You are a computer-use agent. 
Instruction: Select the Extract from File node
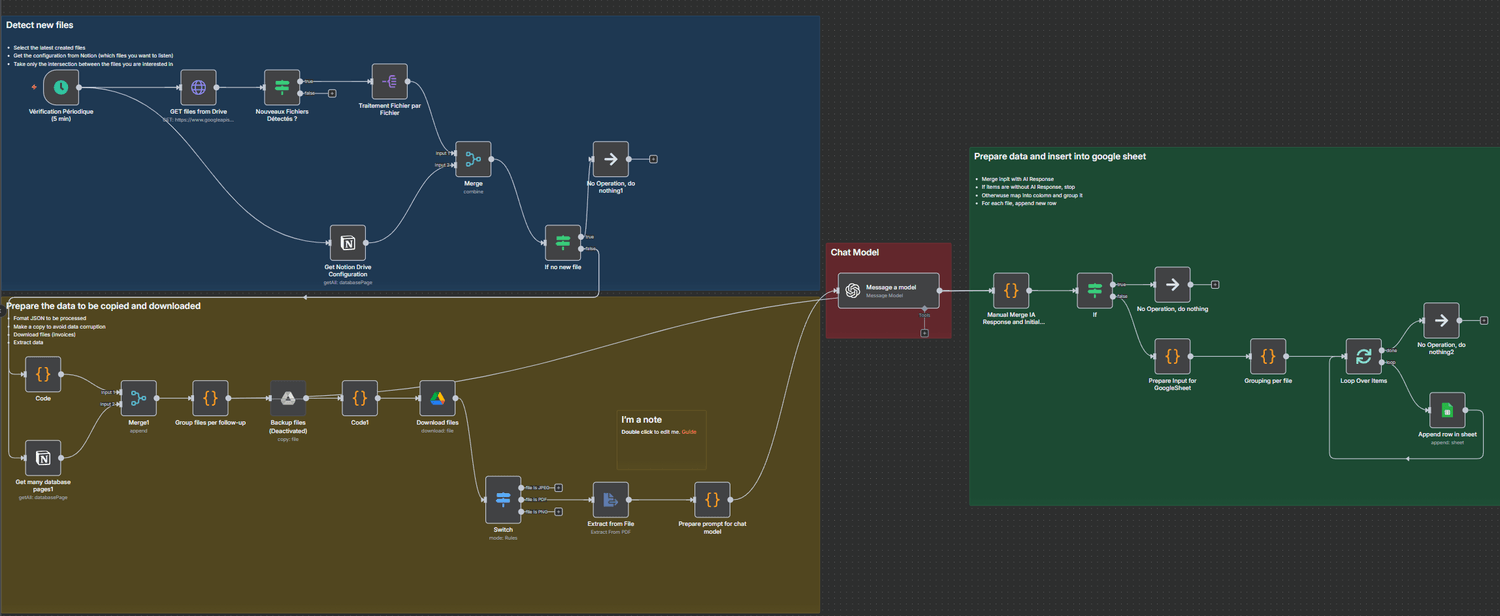tap(611, 499)
